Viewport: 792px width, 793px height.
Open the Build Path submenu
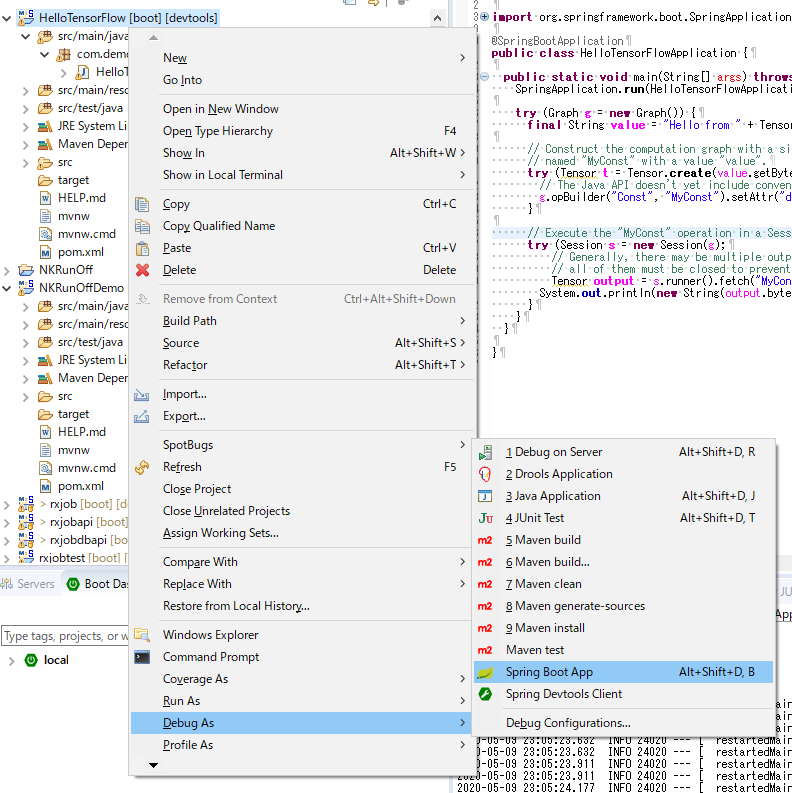302,321
